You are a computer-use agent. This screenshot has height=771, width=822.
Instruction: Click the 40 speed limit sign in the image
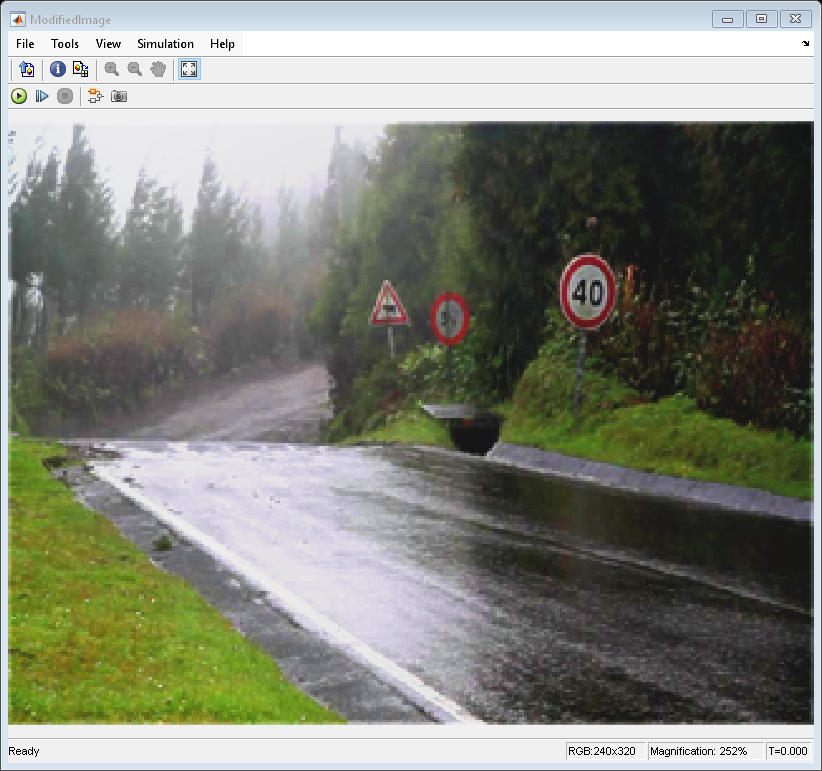[x=588, y=292]
